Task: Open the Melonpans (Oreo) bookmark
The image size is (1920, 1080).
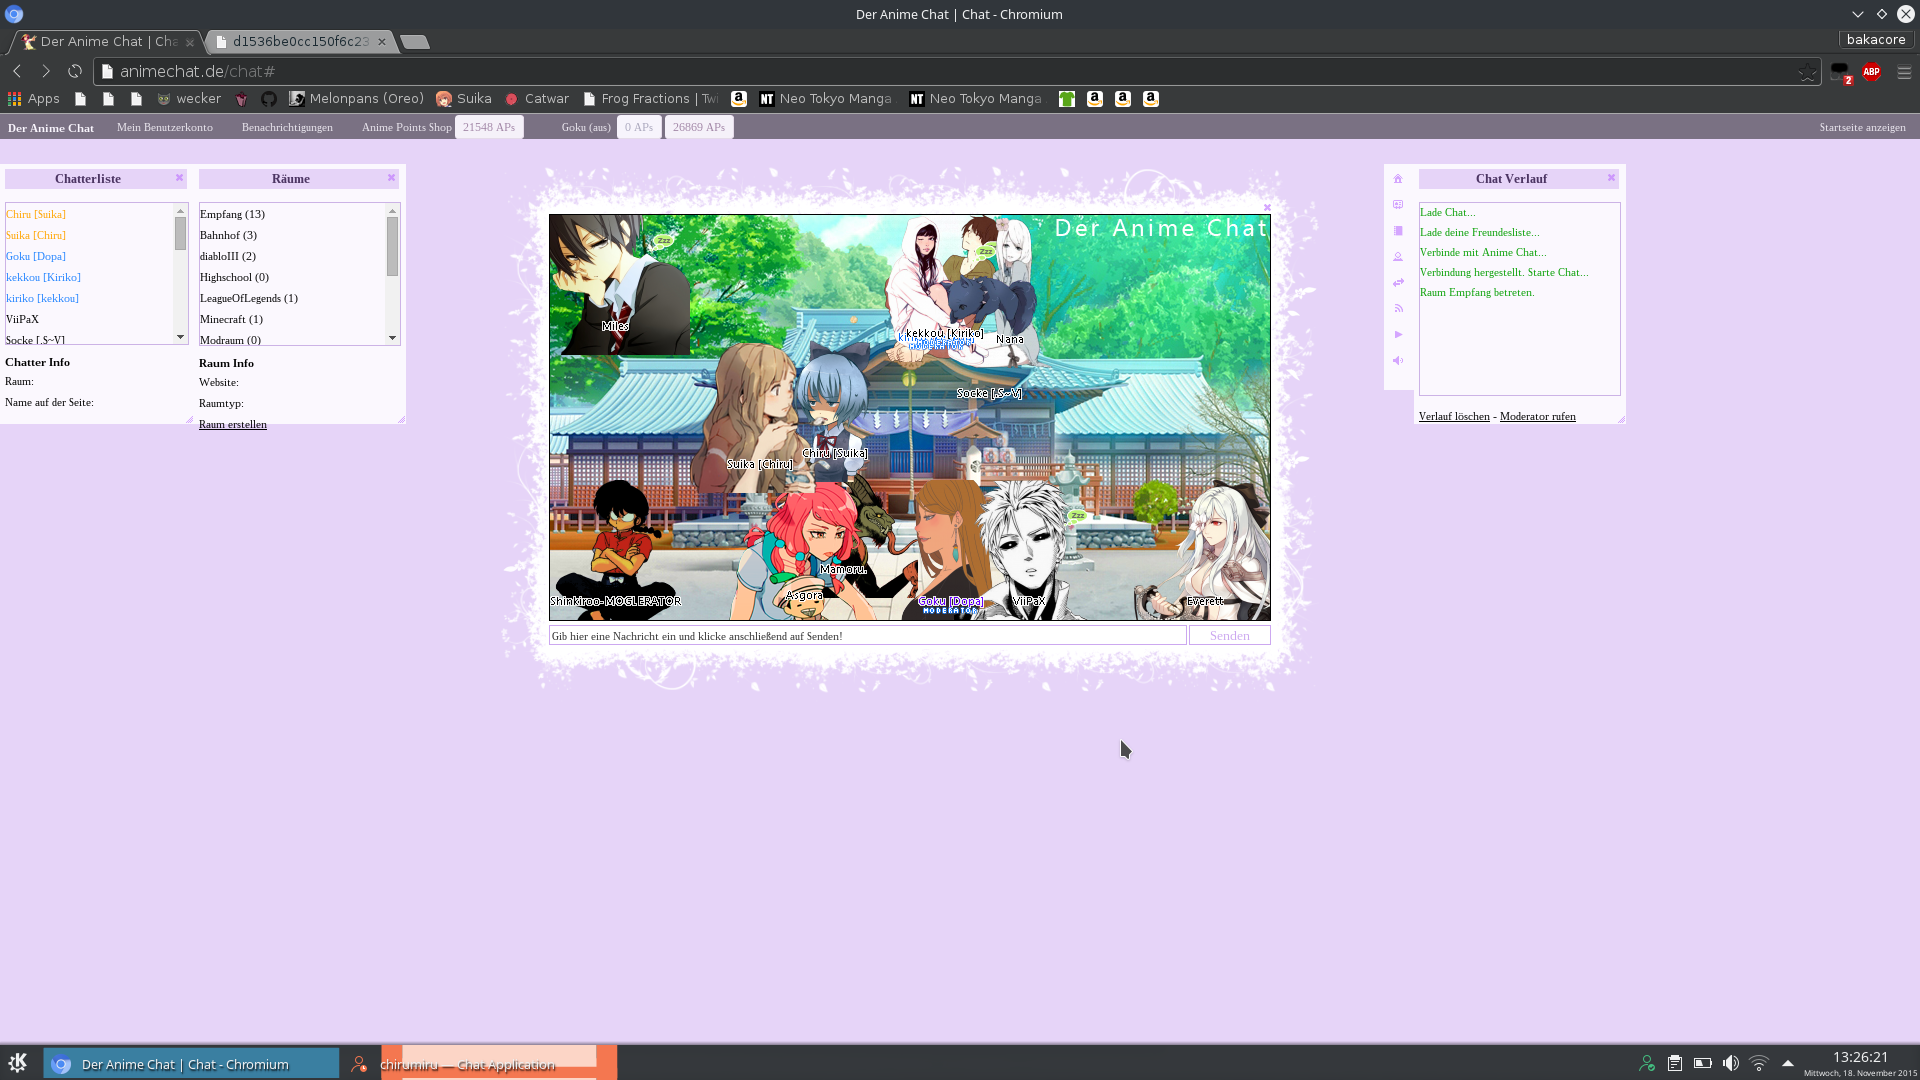Action: pos(357,99)
